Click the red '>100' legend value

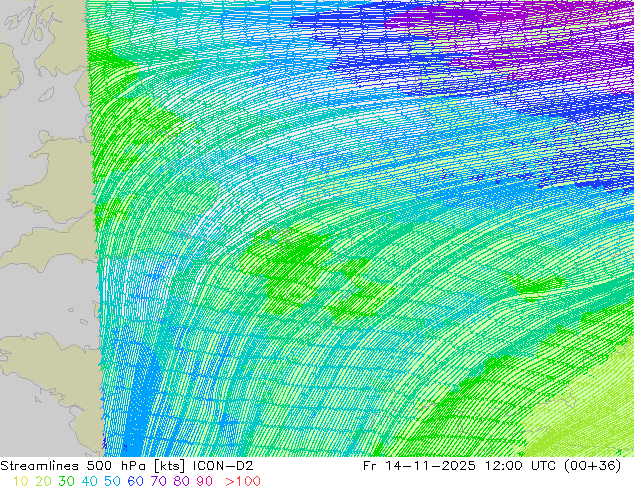[243, 482]
